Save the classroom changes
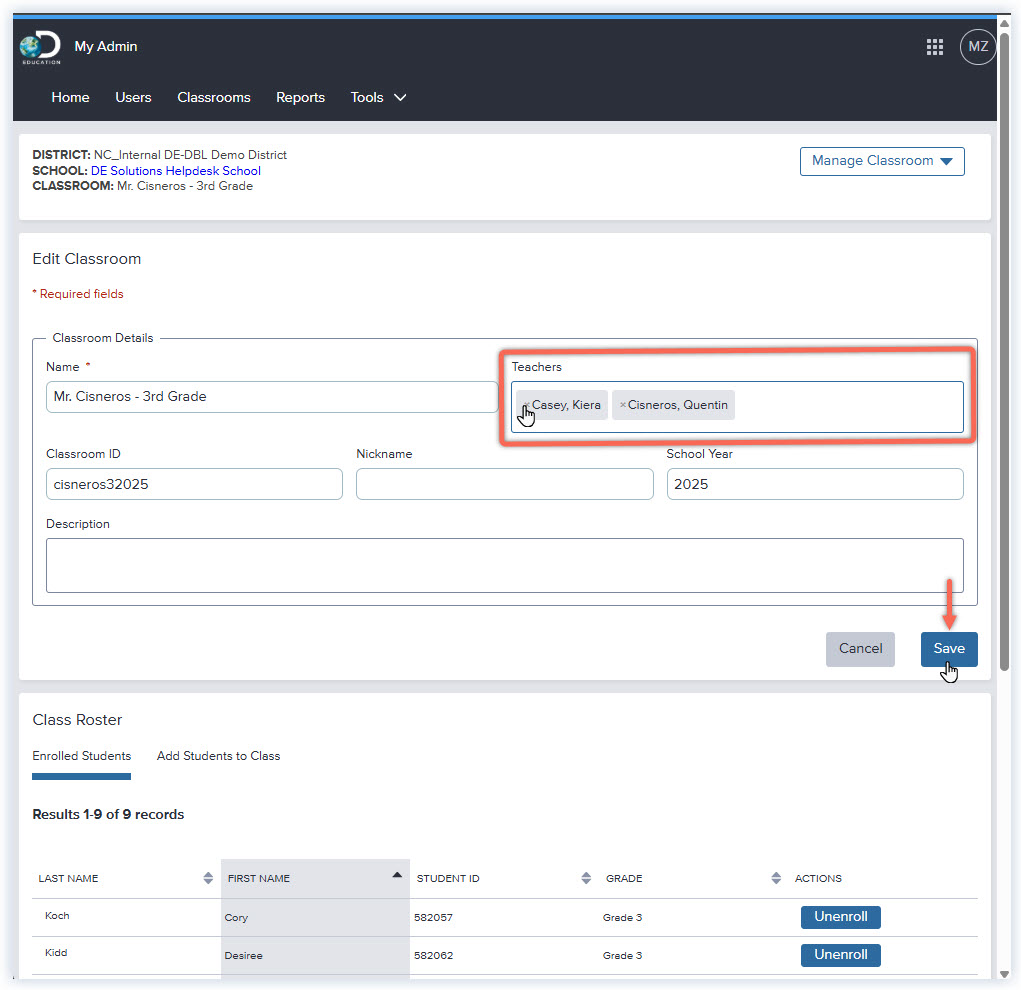Viewport: 1021px width, 990px height. pos(948,648)
